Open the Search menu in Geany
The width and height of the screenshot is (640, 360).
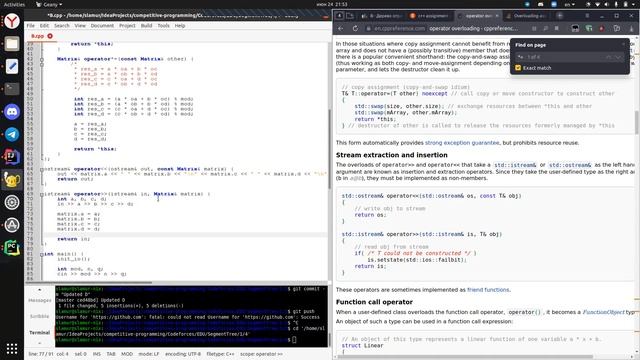[62, 26]
